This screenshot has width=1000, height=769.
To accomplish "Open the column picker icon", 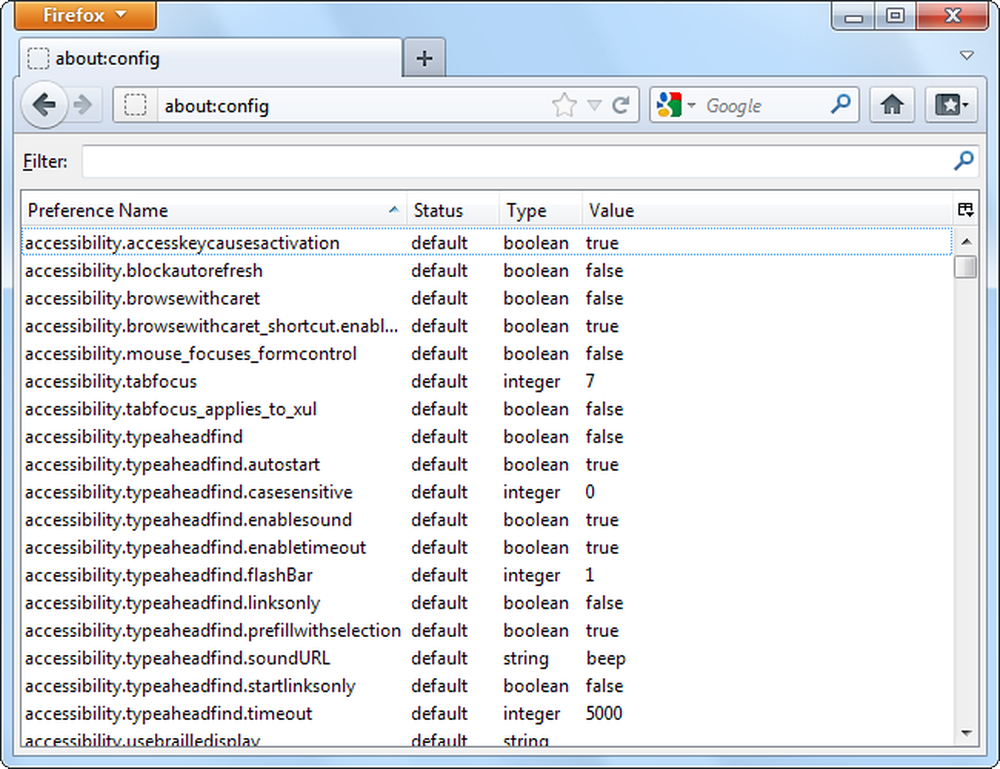I will click(966, 210).
